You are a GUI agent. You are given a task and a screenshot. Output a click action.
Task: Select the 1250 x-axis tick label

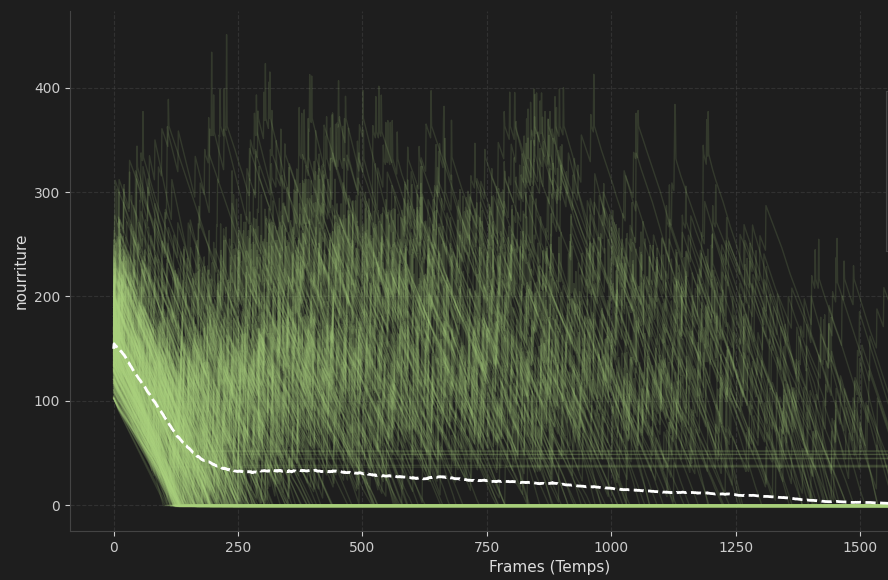click(736, 547)
